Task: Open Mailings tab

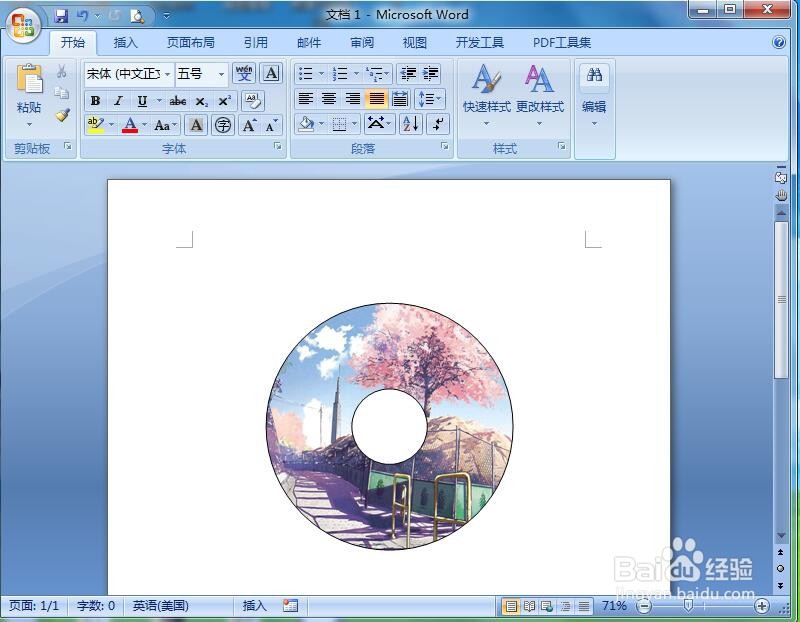Action: click(x=309, y=43)
